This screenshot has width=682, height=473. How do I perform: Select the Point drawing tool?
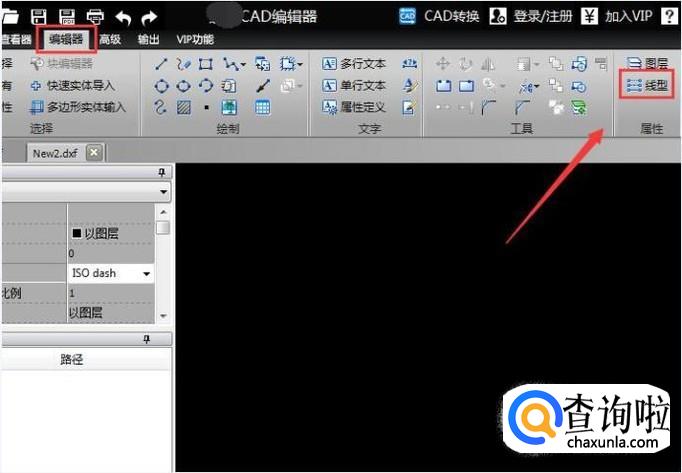(x=206, y=107)
